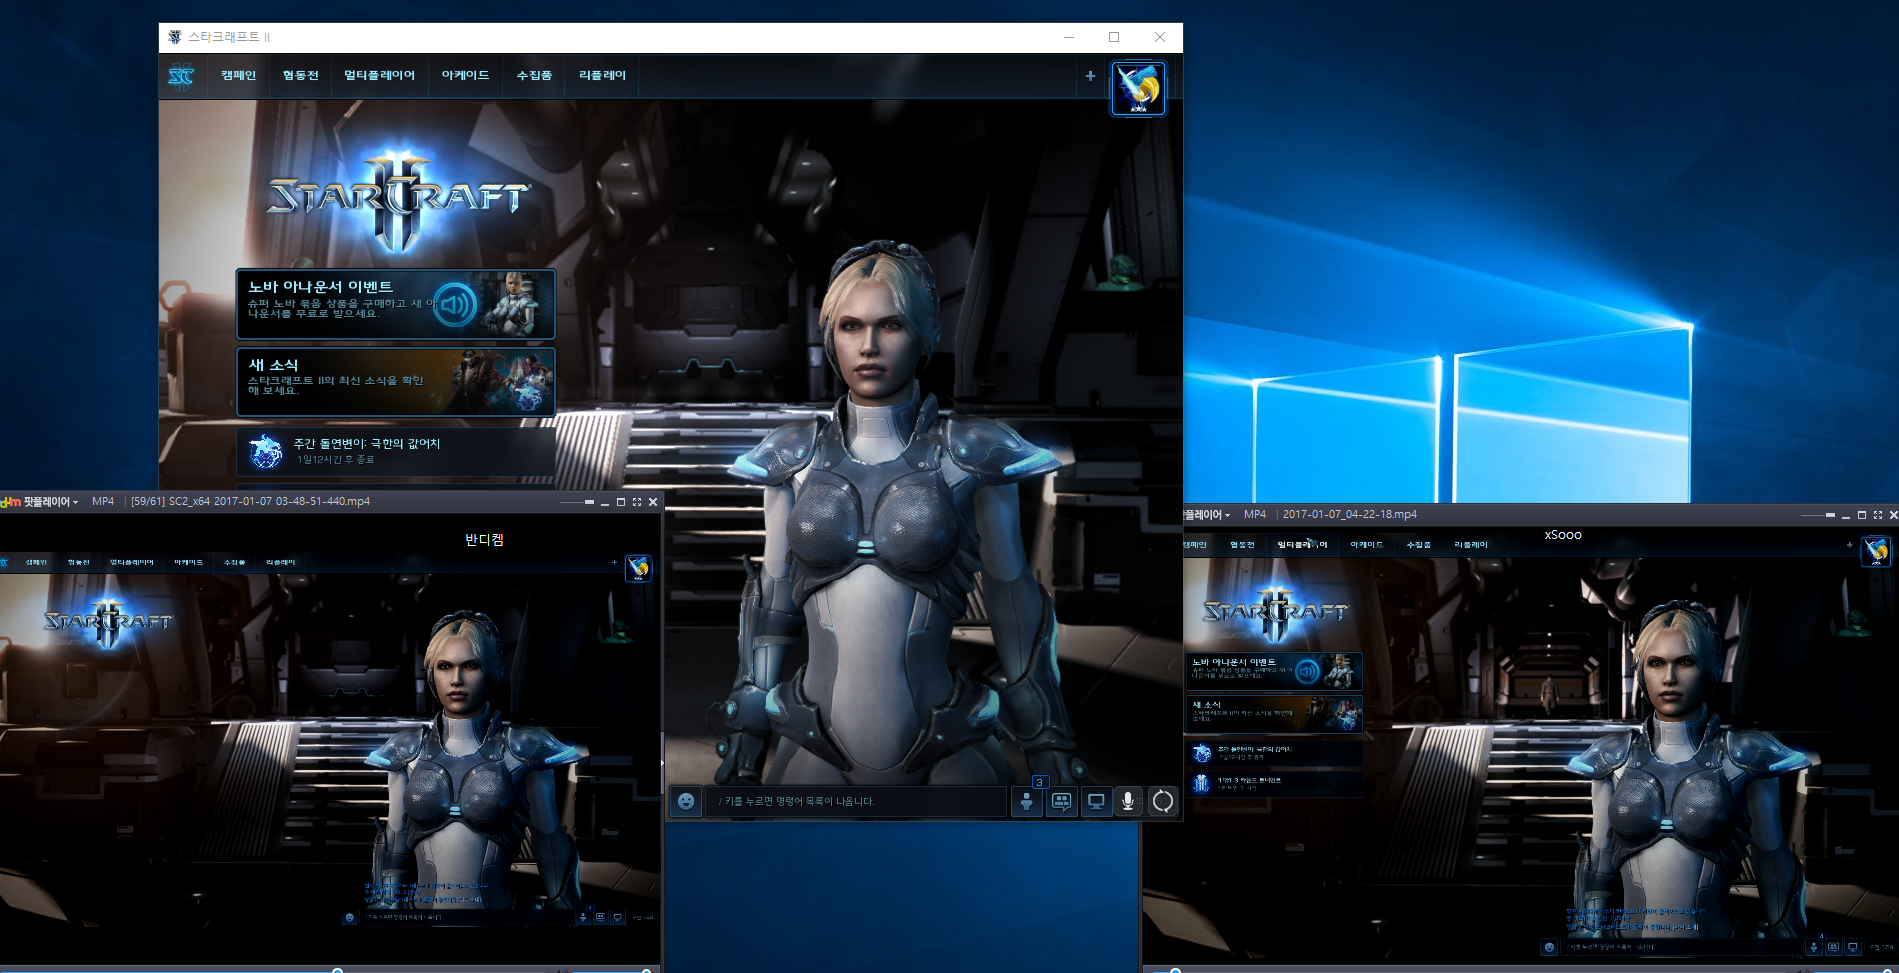Play the Nova announcer speaker icon
The image size is (1899, 973).
[455, 304]
